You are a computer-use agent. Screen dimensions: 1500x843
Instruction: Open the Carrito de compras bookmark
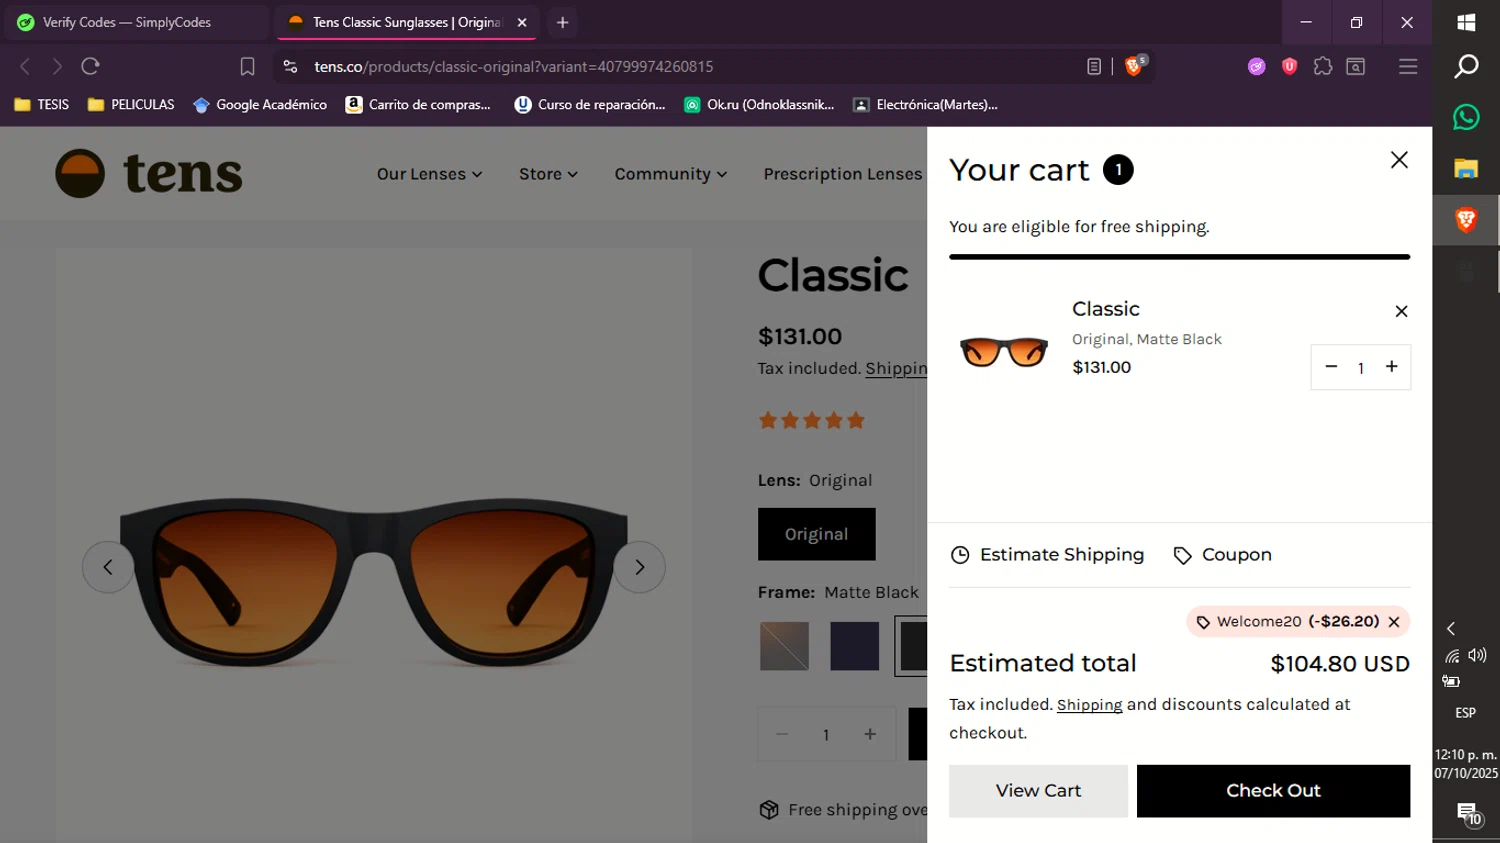[418, 104]
